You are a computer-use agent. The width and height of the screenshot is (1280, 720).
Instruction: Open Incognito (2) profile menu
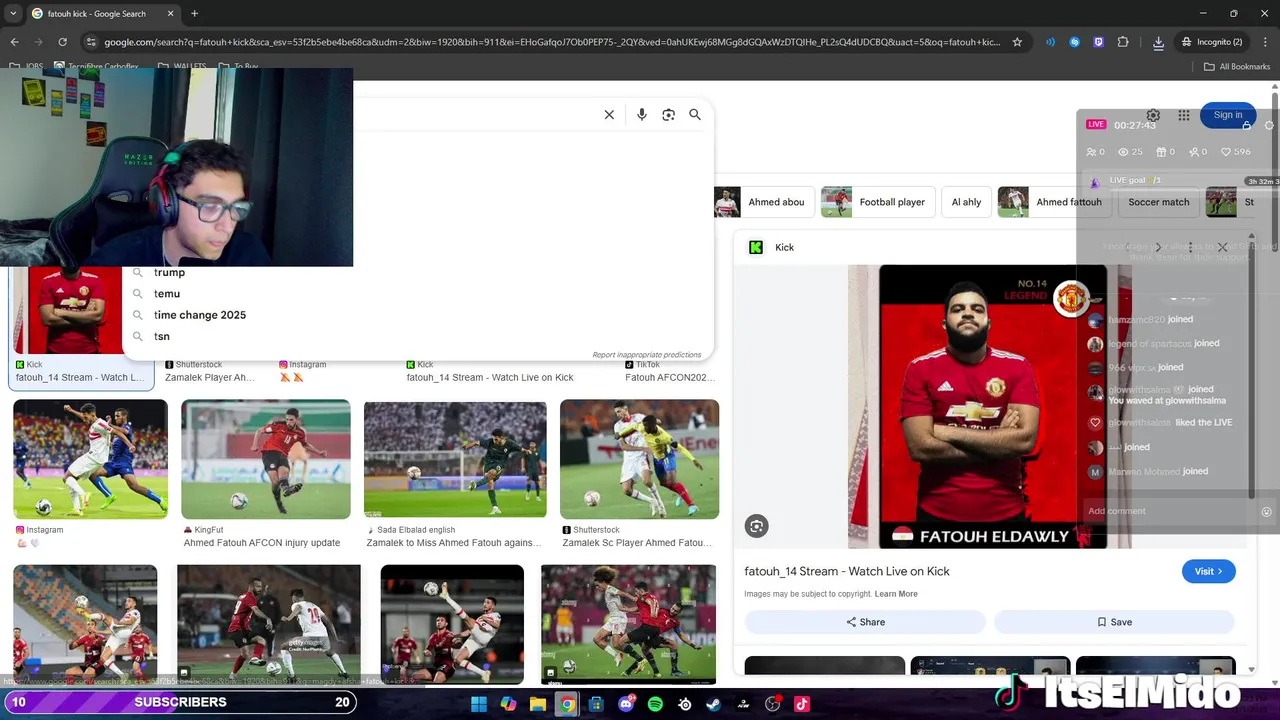1210,42
